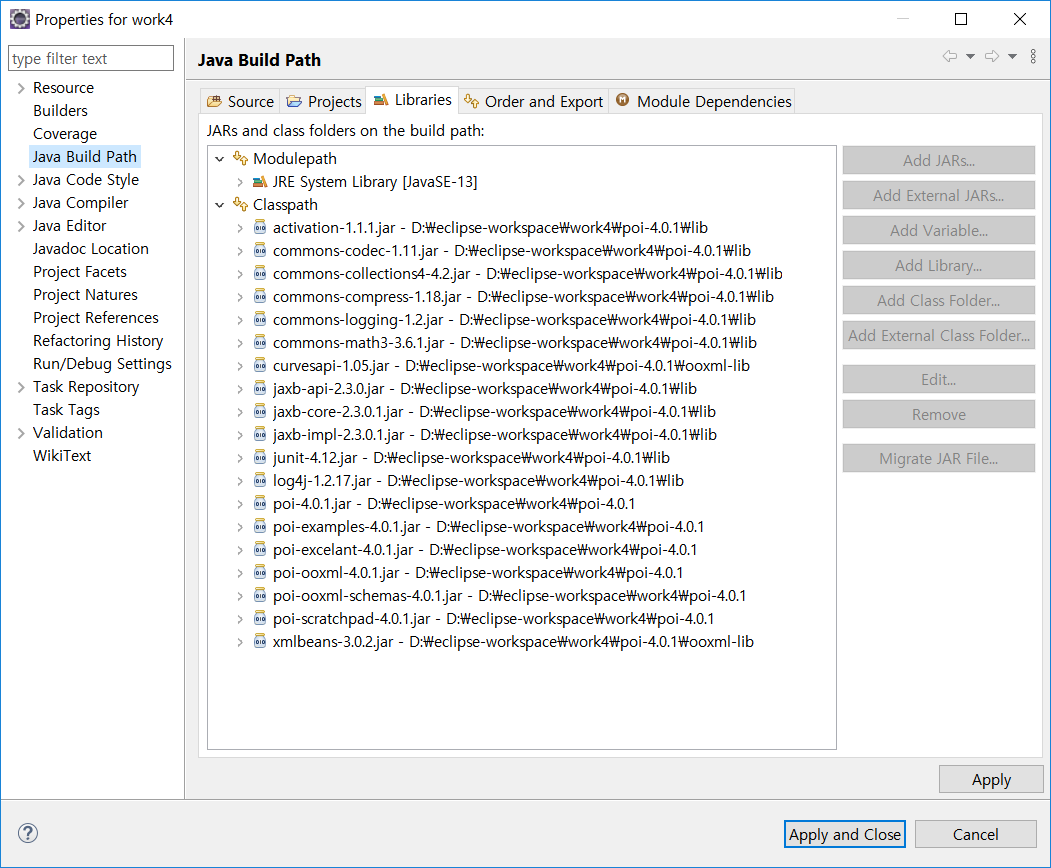Expand the Java Code Style category
Viewport: 1051px width, 868px height.
(x=21, y=180)
